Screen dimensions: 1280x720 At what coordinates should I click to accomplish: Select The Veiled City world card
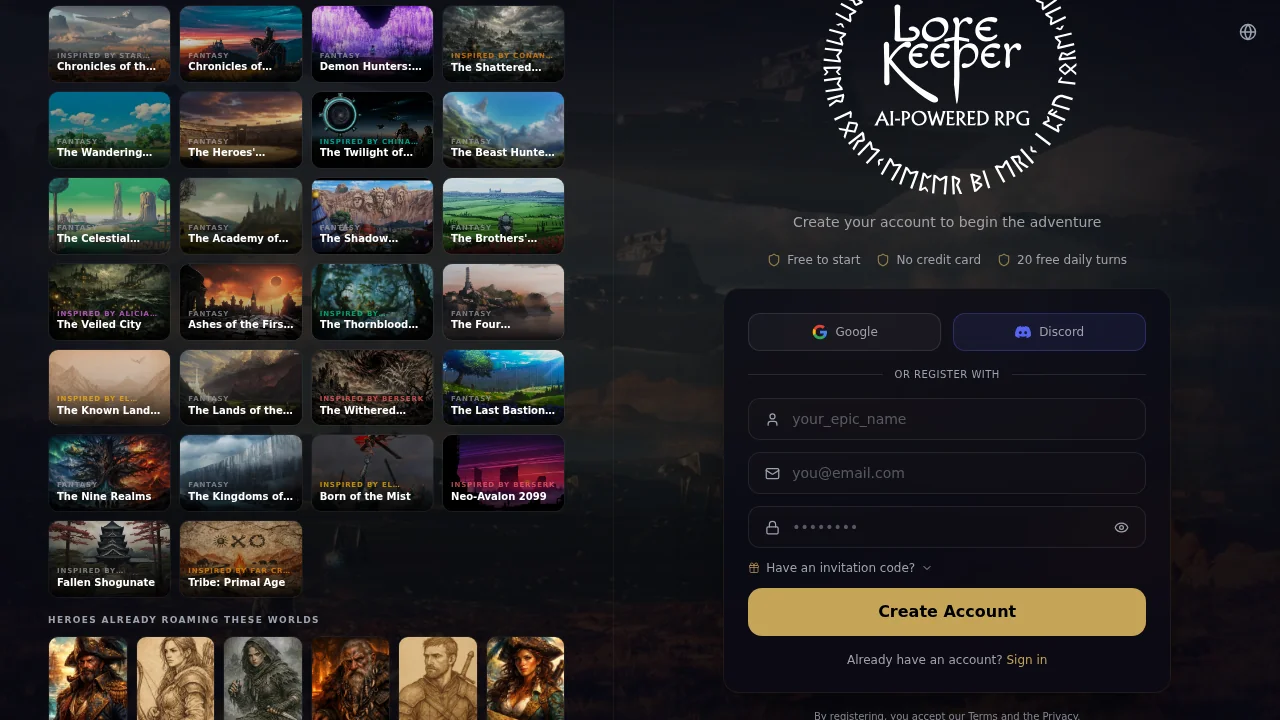point(109,301)
